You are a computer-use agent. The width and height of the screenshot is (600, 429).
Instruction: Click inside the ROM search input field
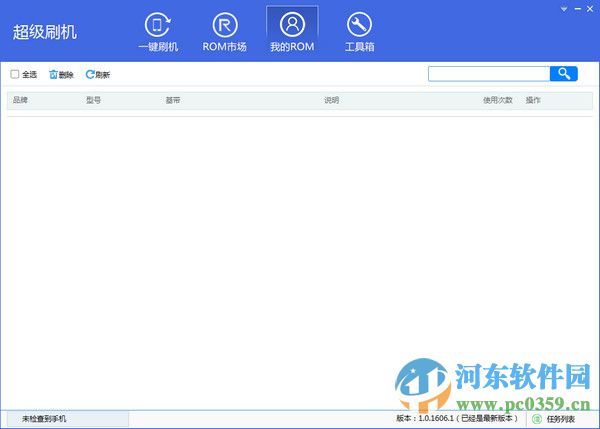[x=489, y=74]
